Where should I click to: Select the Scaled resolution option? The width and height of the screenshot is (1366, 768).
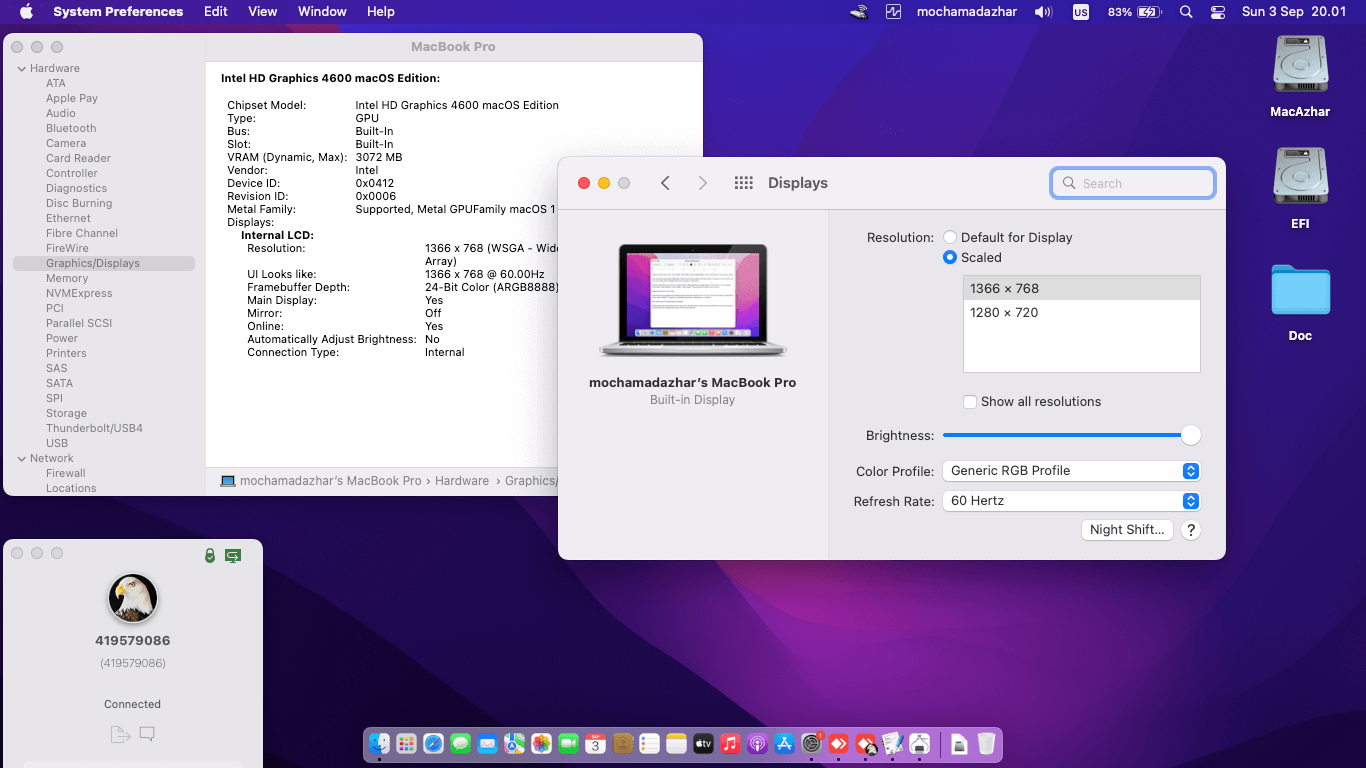click(950, 258)
